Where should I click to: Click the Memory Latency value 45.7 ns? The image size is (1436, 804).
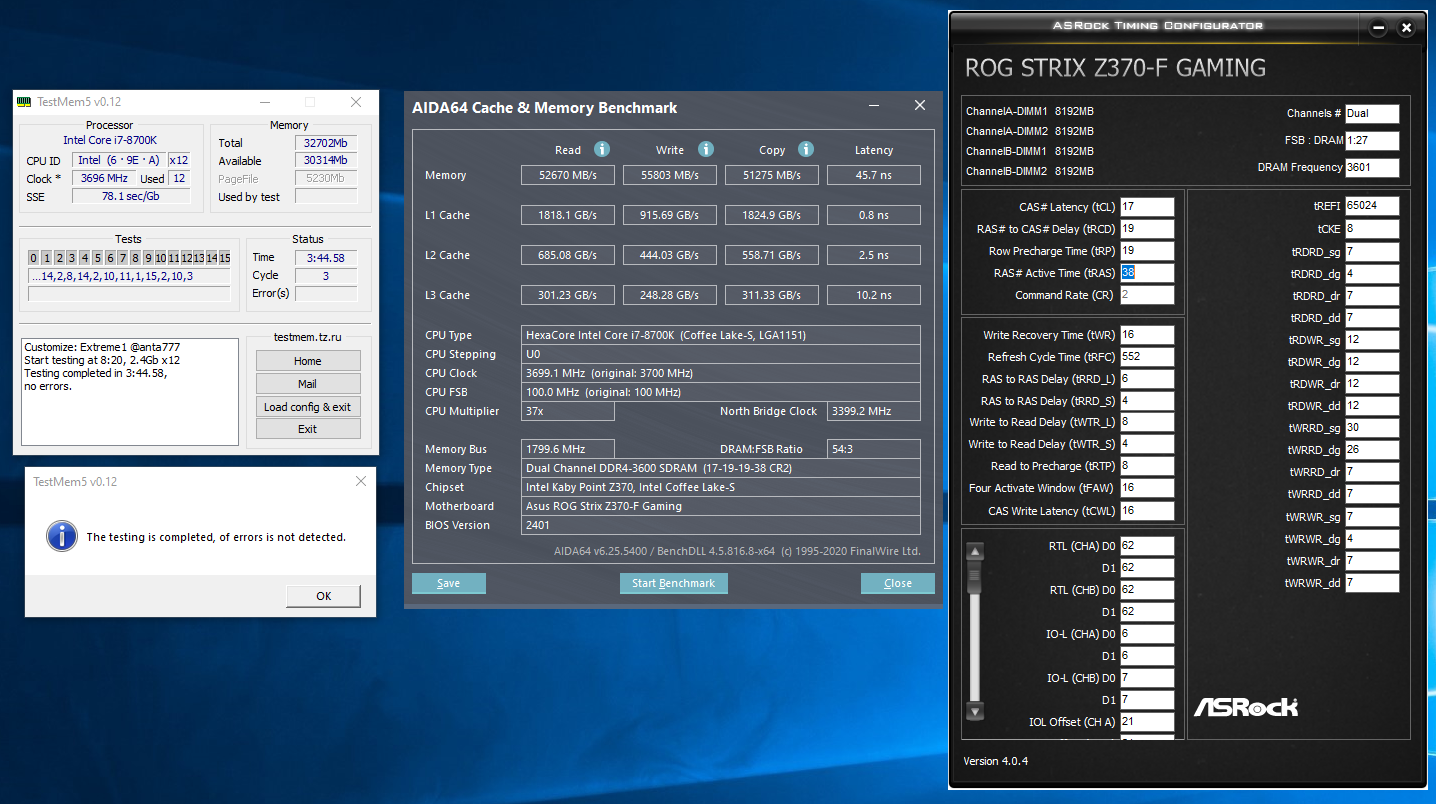[874, 176]
